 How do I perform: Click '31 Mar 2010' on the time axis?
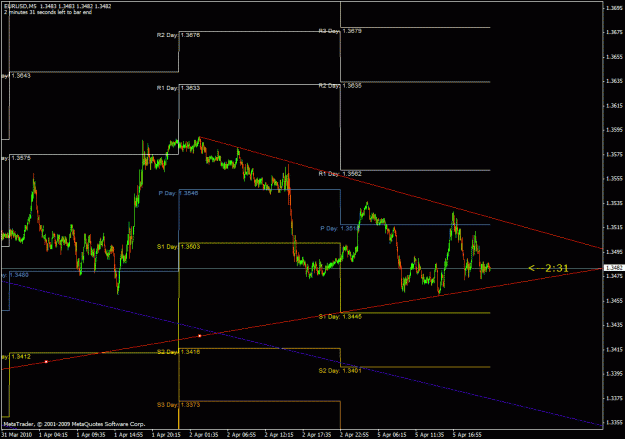pos(17,435)
